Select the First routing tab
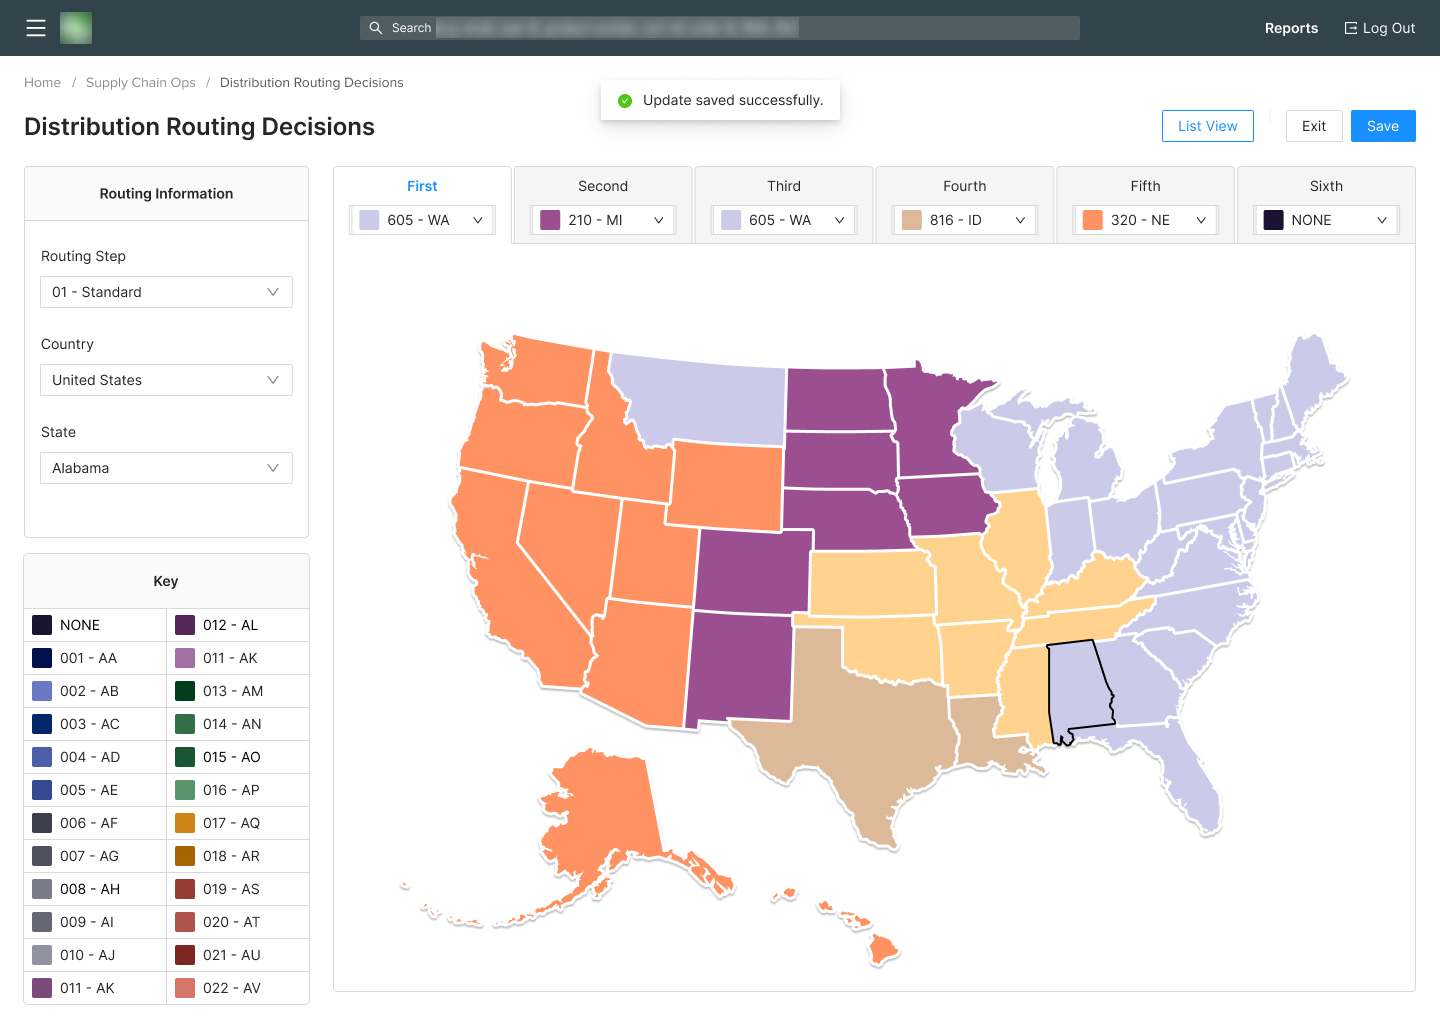Viewport: 1440px width, 1024px height. pos(422,186)
